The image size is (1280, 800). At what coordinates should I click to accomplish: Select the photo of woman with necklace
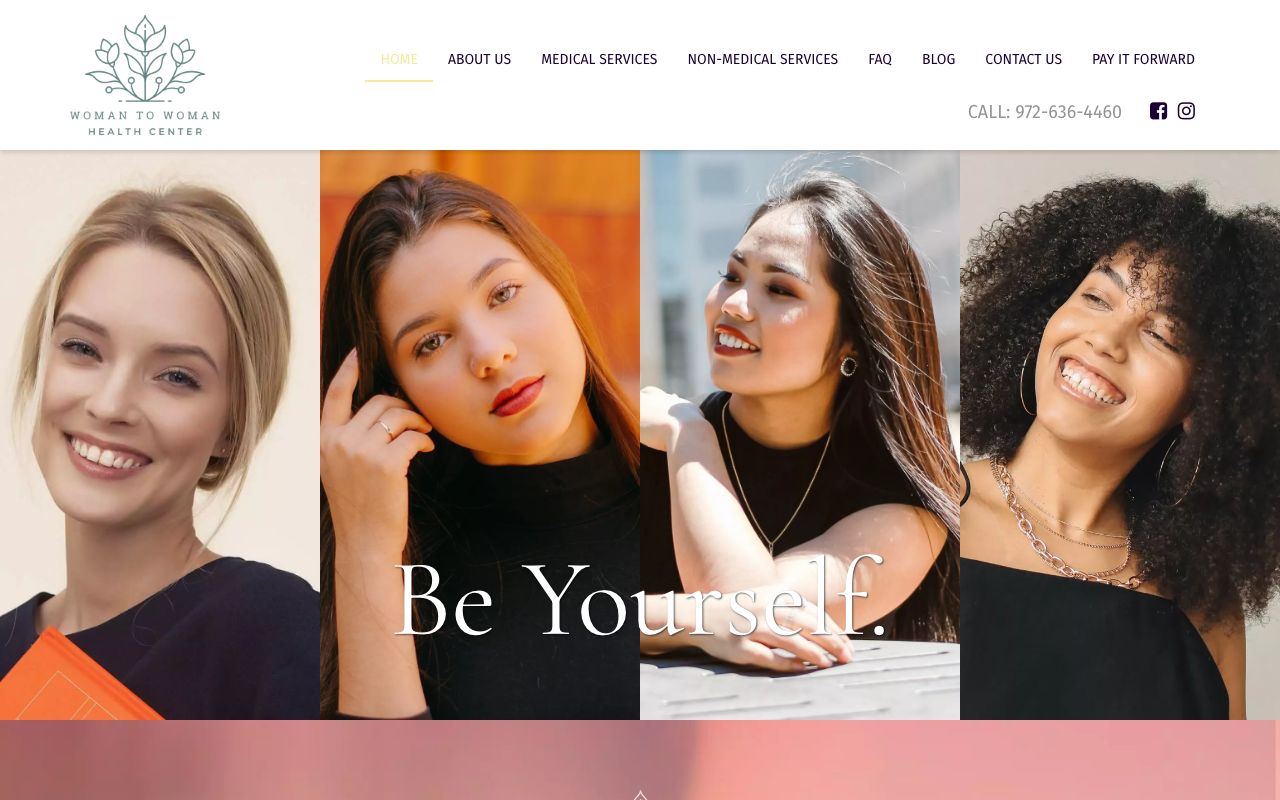click(800, 435)
